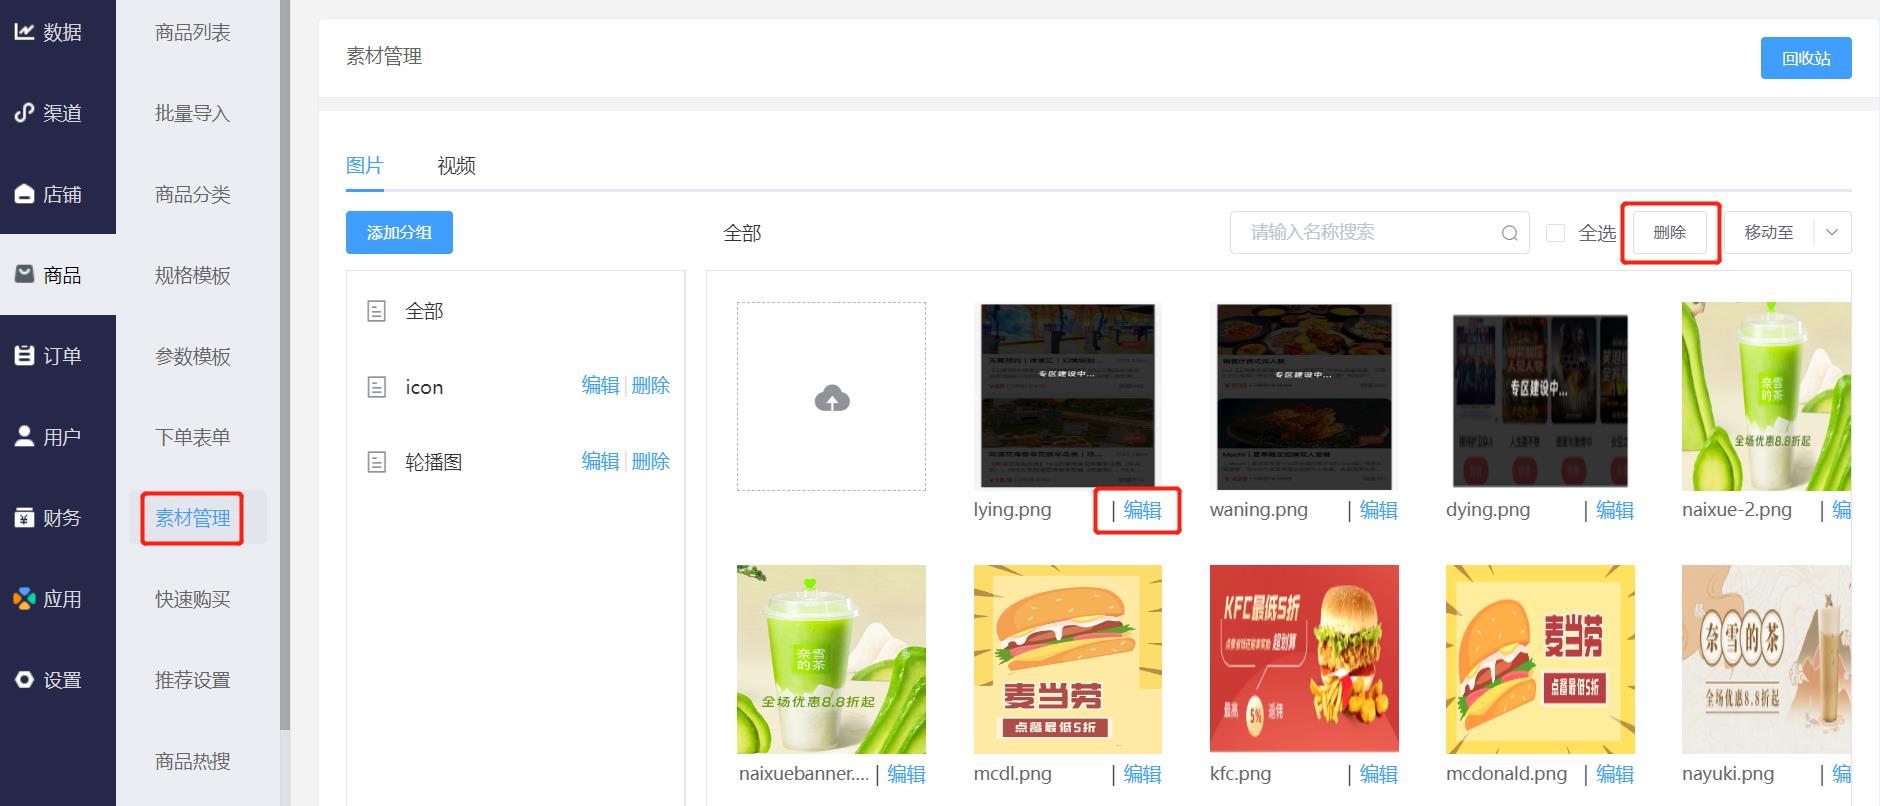Edit the 轮播图 group
This screenshot has height=806, width=1880.
600,461
